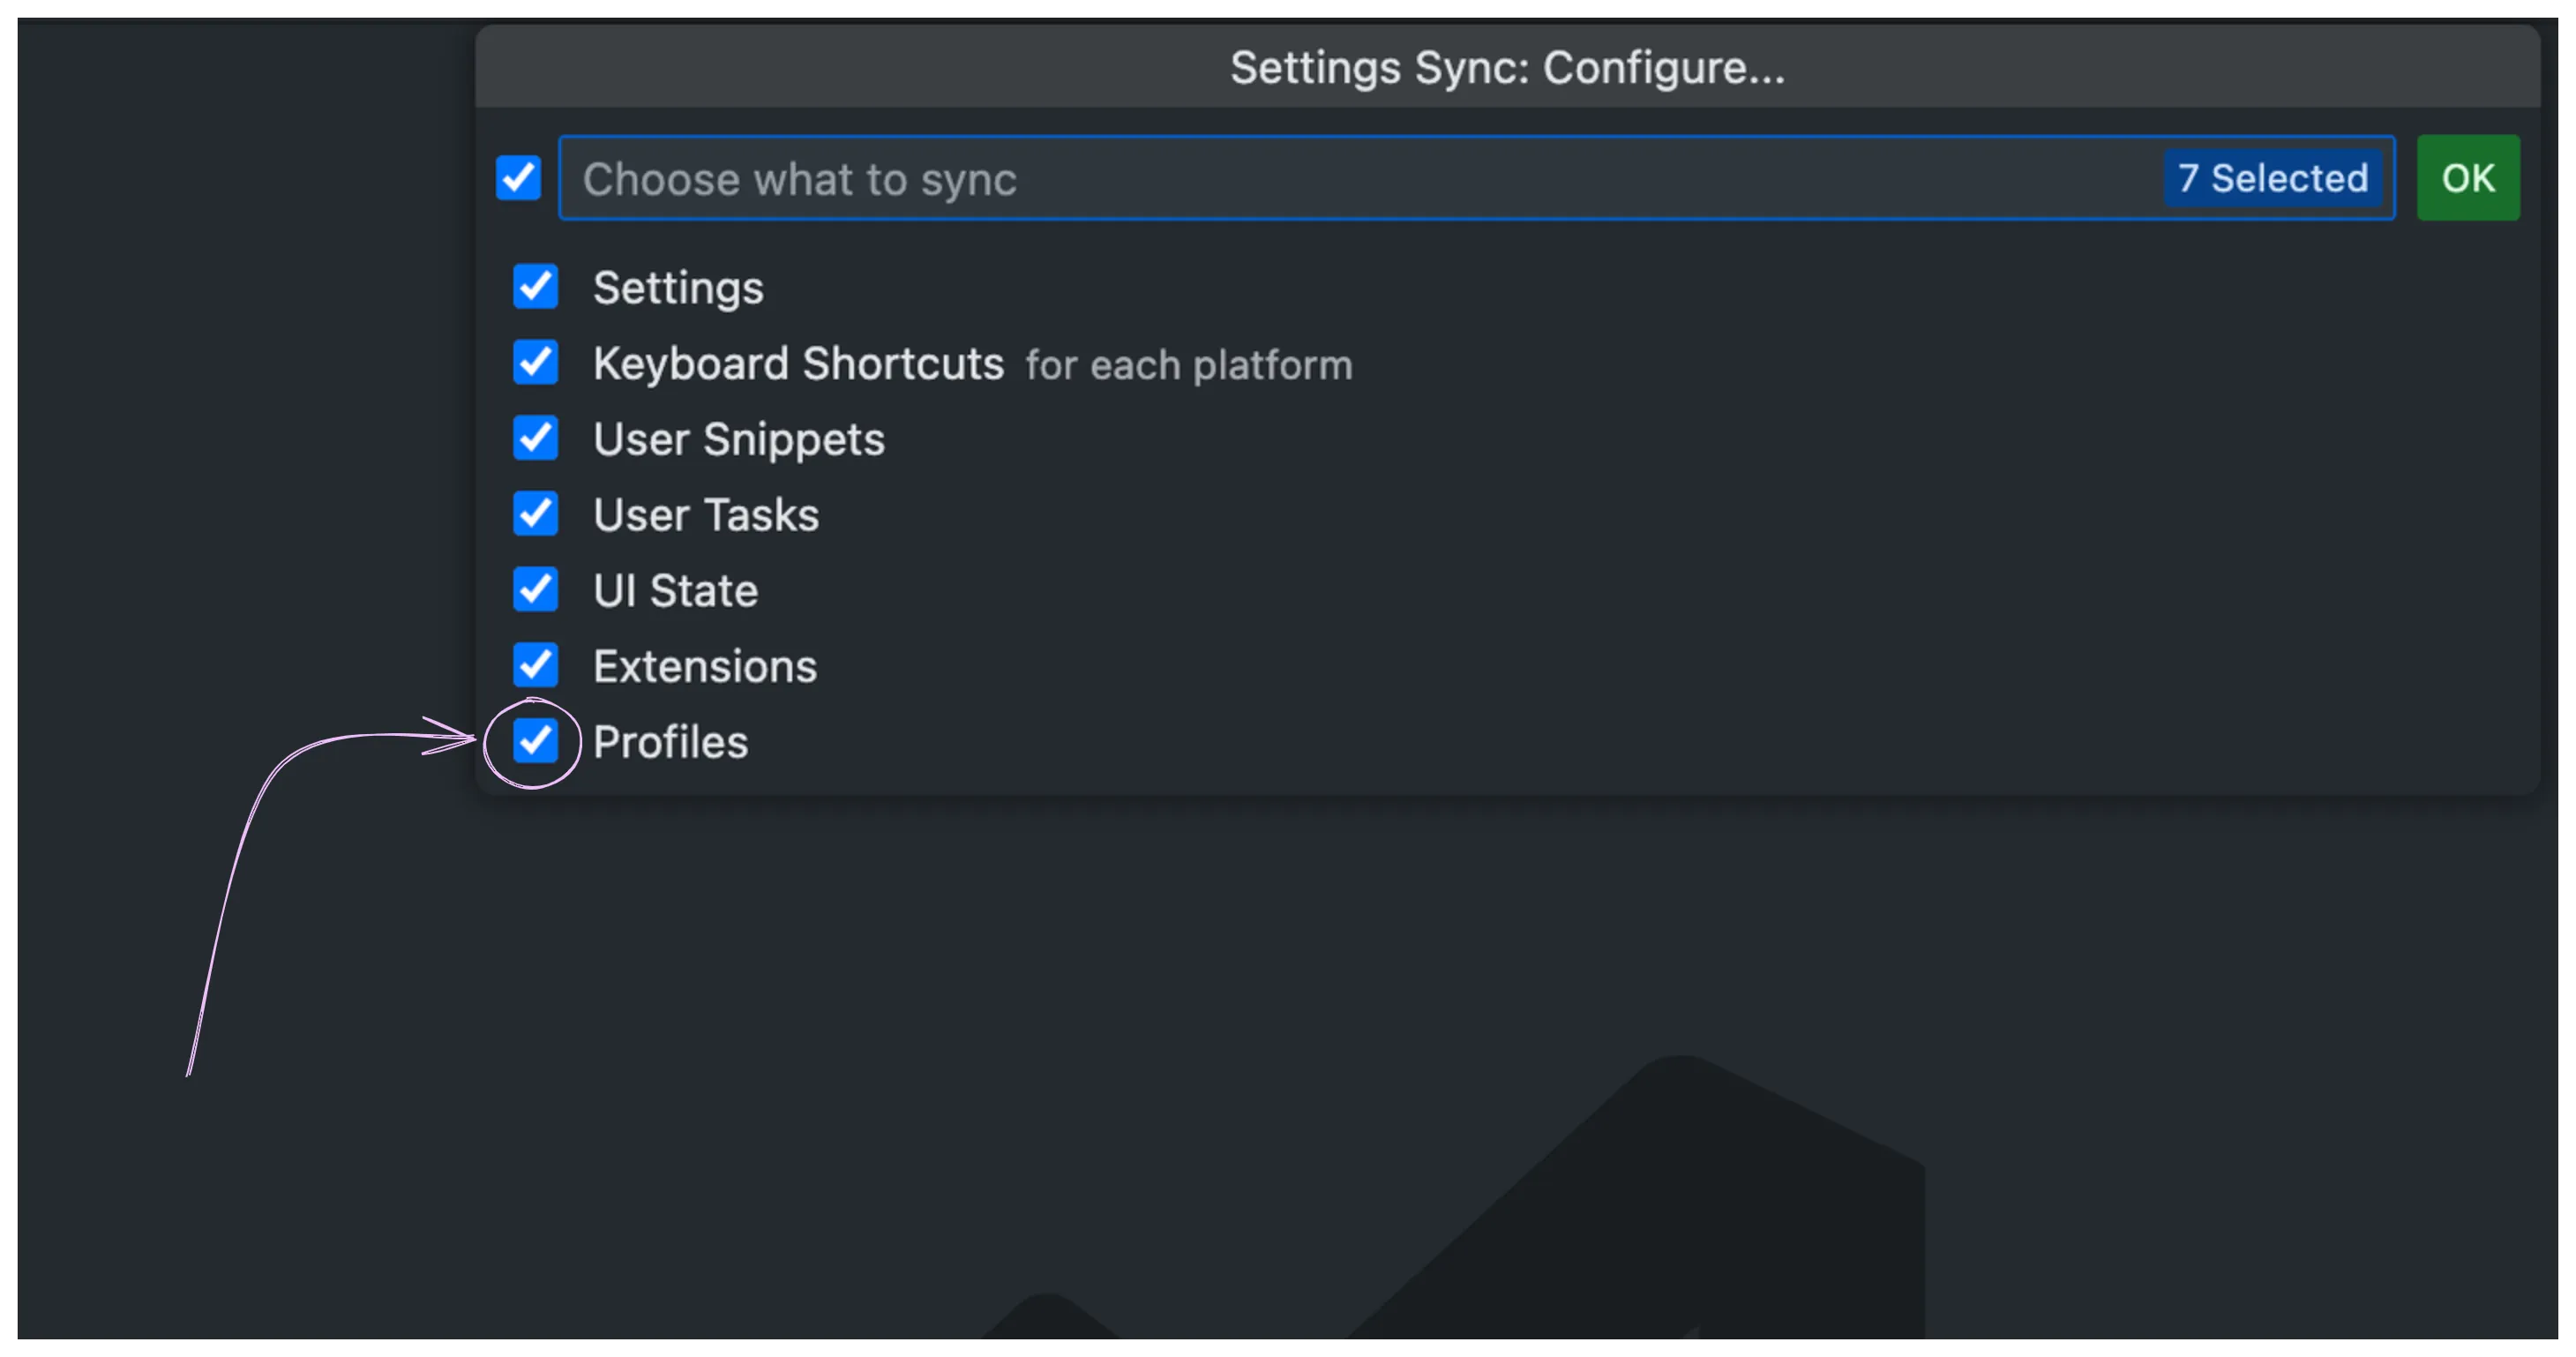Toggle the select-all checkbox beside search field
The width and height of the screenshot is (2576, 1357).
(518, 178)
